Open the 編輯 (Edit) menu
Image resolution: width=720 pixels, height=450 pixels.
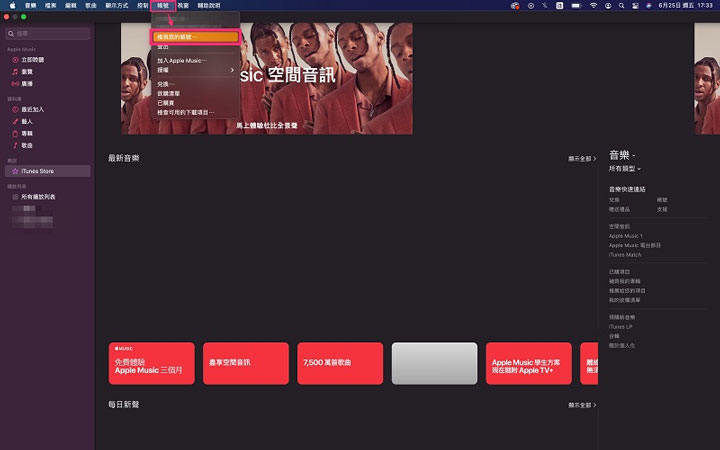(x=71, y=6)
